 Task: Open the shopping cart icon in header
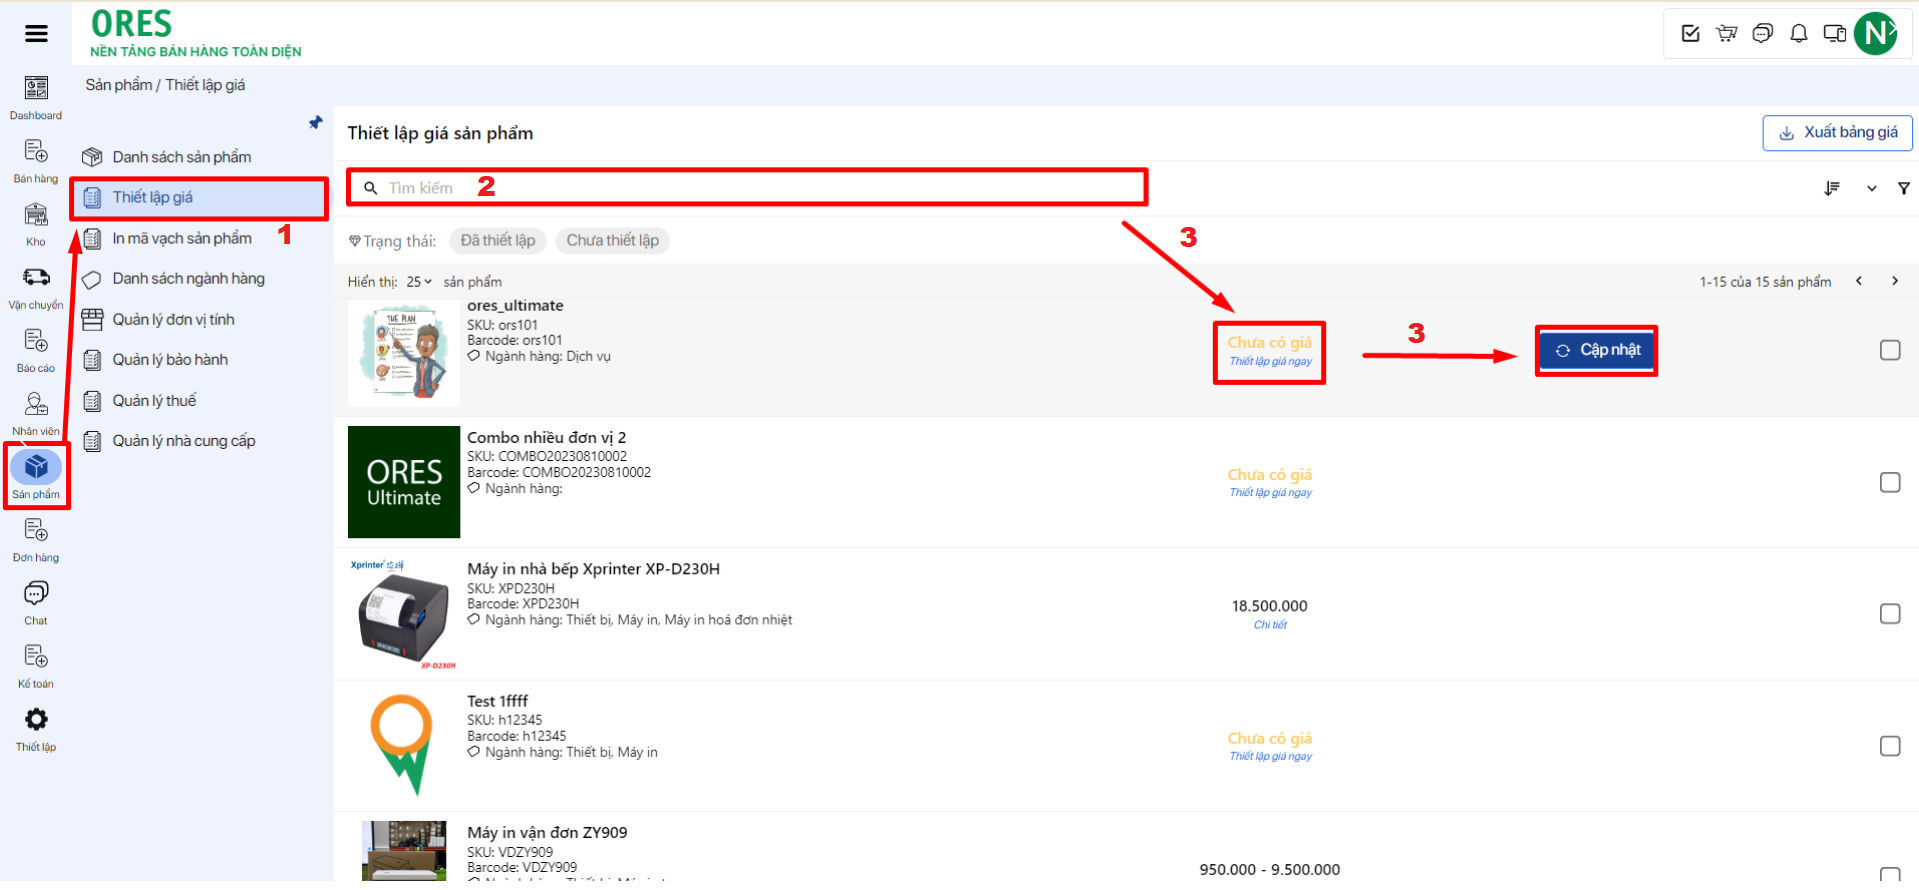click(1726, 34)
